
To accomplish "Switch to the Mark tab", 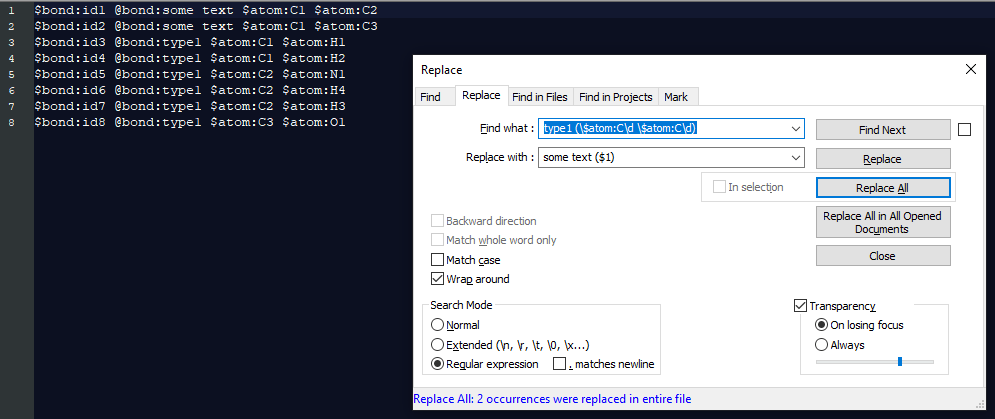I will (x=676, y=96).
